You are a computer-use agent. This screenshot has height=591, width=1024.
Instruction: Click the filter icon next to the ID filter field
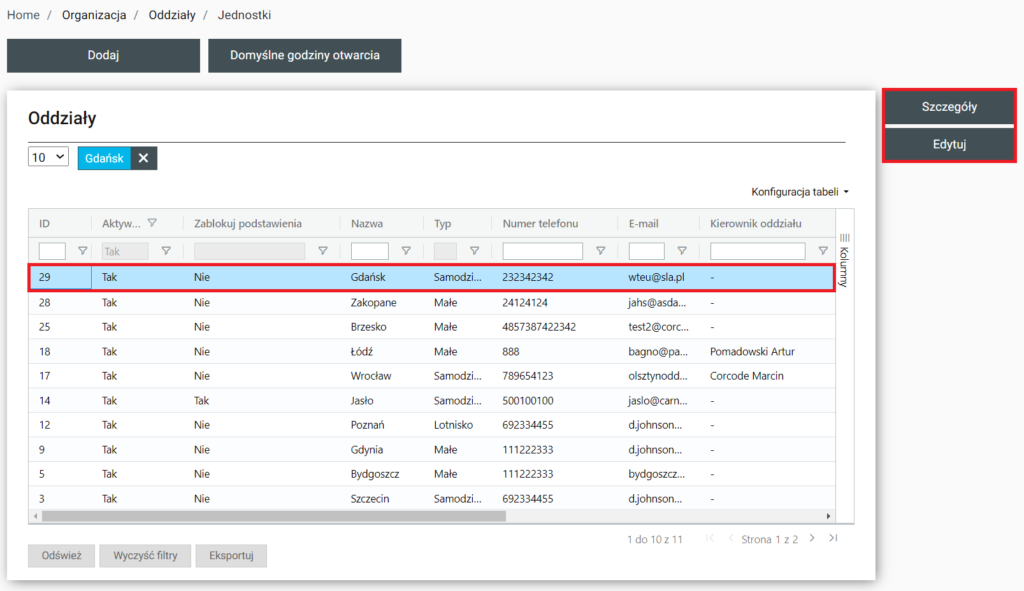(83, 252)
